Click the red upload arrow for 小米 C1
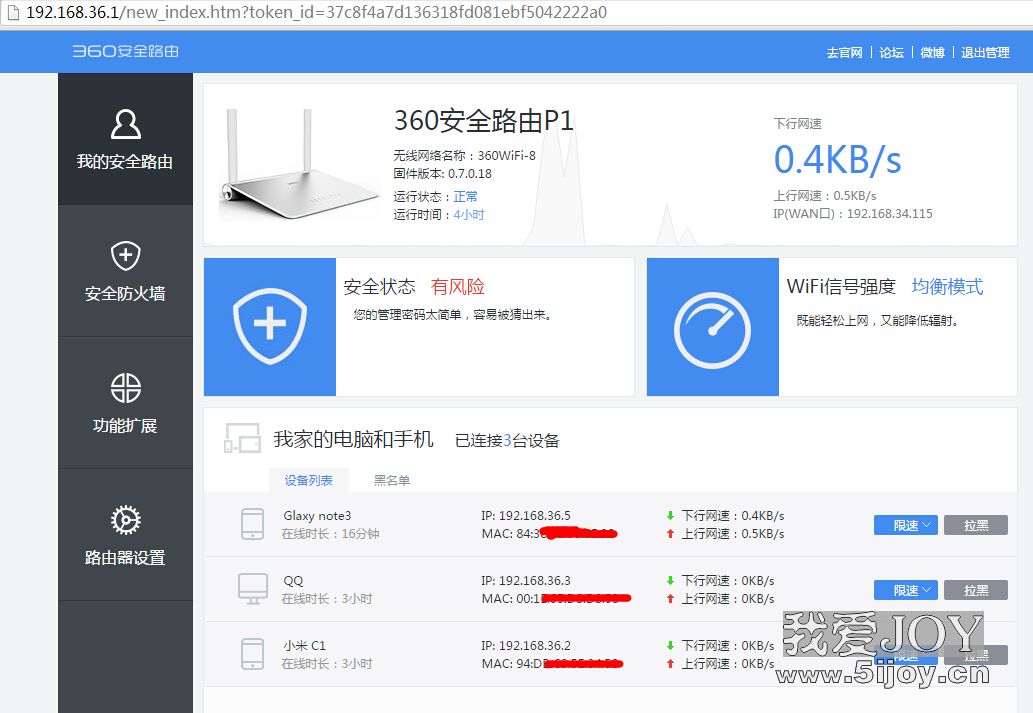This screenshot has width=1033, height=713. (670, 664)
